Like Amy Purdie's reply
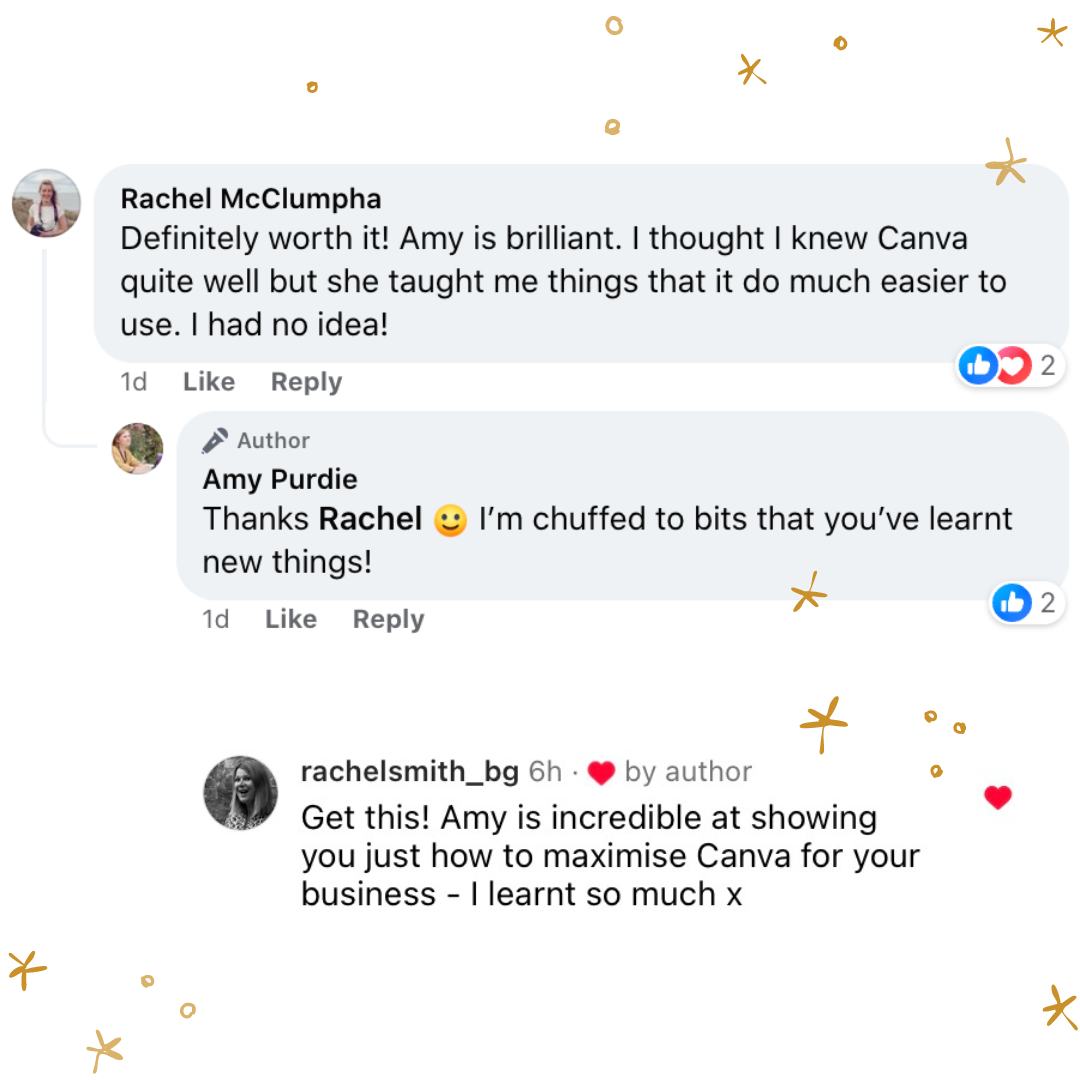The width and height of the screenshot is (1080, 1080). [x=290, y=620]
